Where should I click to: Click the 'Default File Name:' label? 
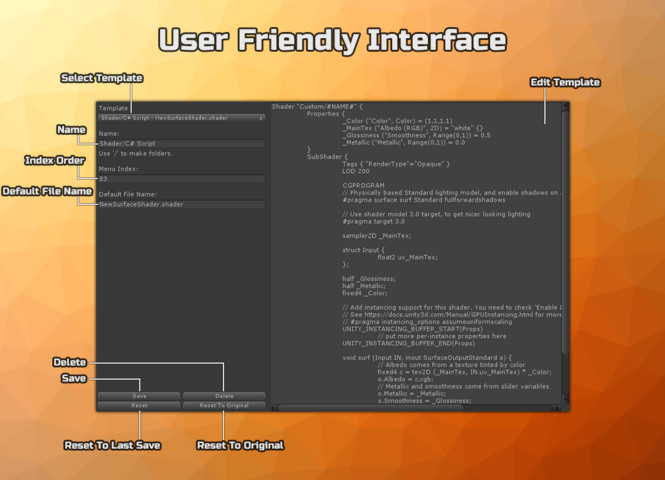point(128,194)
